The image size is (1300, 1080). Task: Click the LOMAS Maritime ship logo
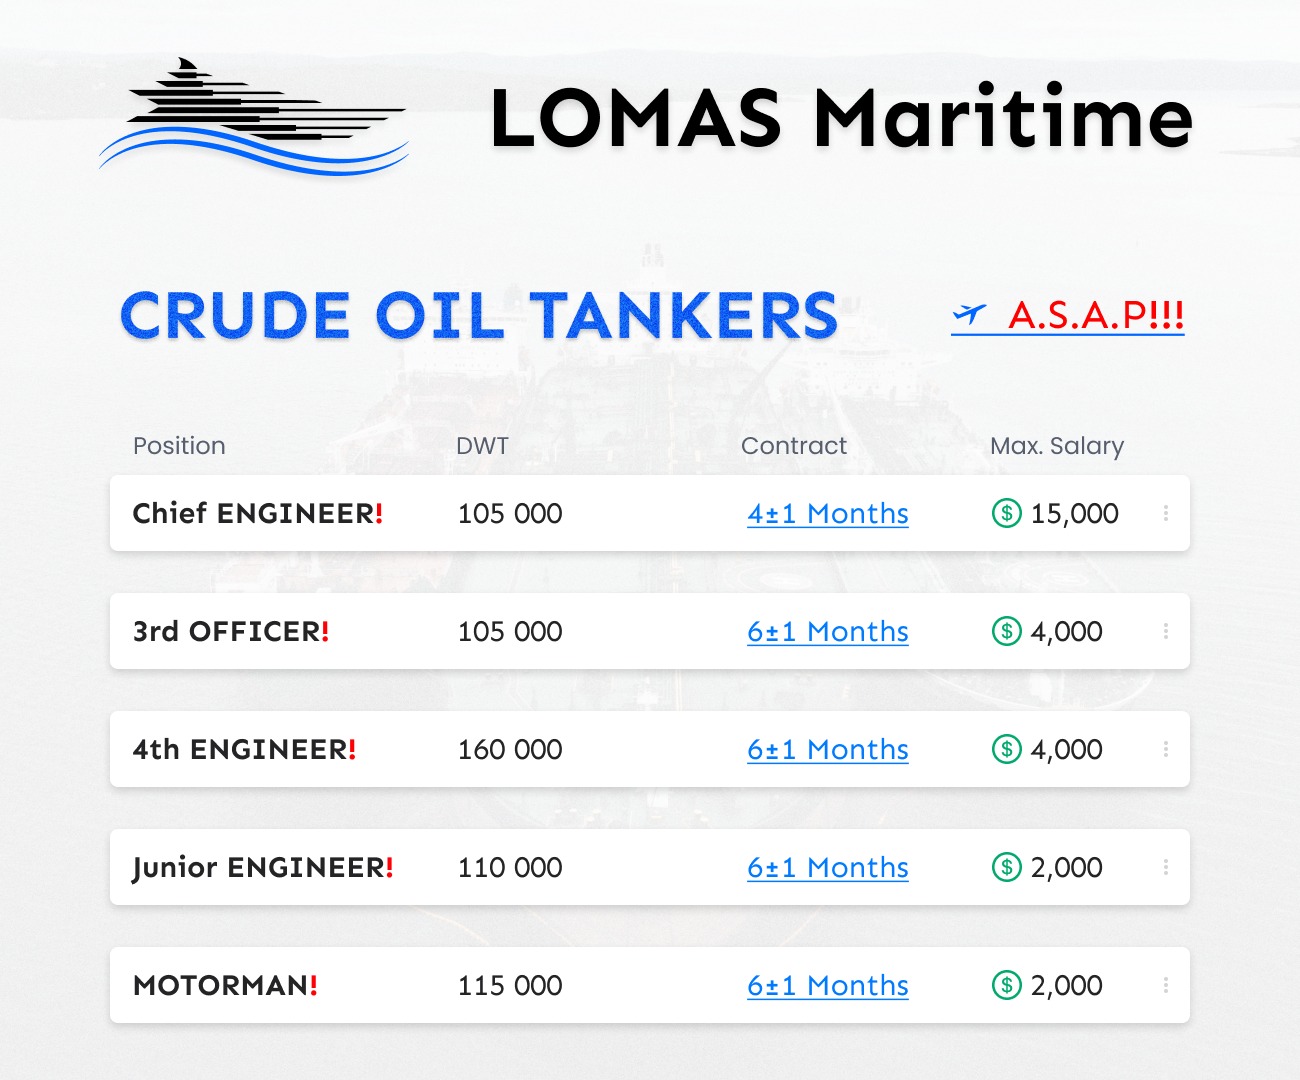click(253, 117)
